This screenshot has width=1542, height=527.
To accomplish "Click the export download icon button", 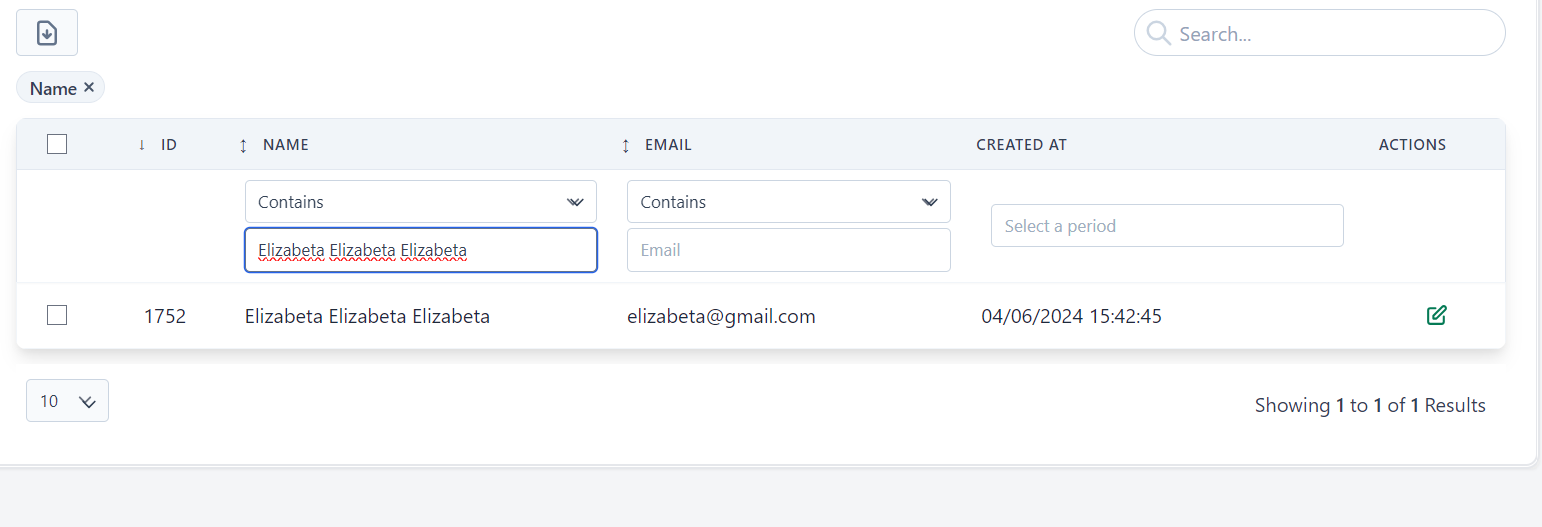I will click(x=47, y=33).
